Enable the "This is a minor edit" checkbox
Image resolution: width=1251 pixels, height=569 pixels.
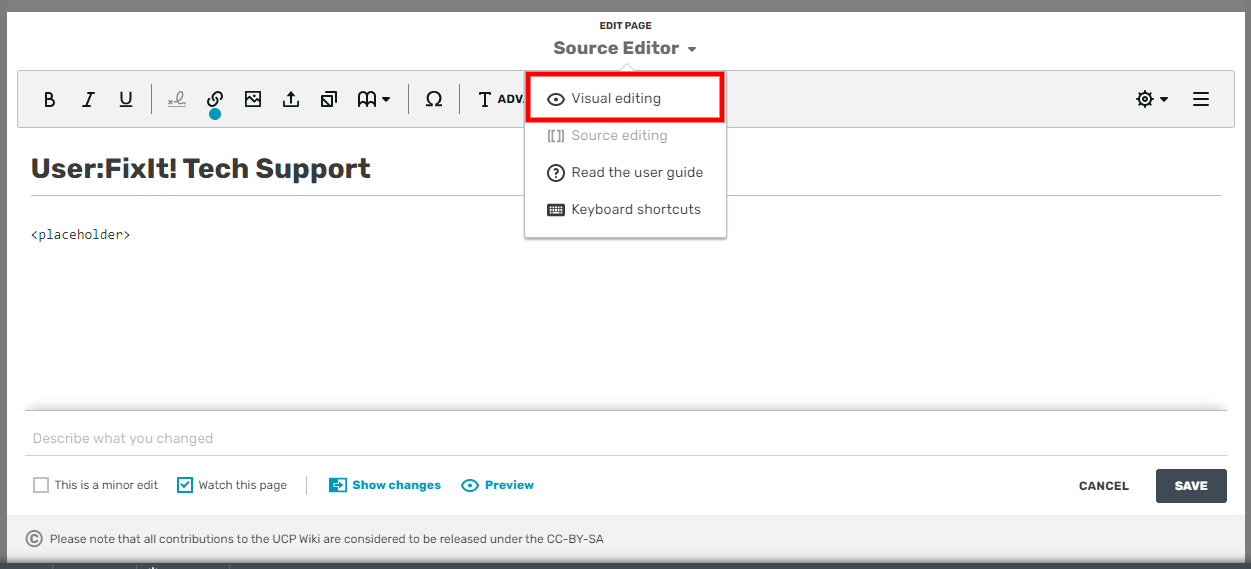pos(41,485)
